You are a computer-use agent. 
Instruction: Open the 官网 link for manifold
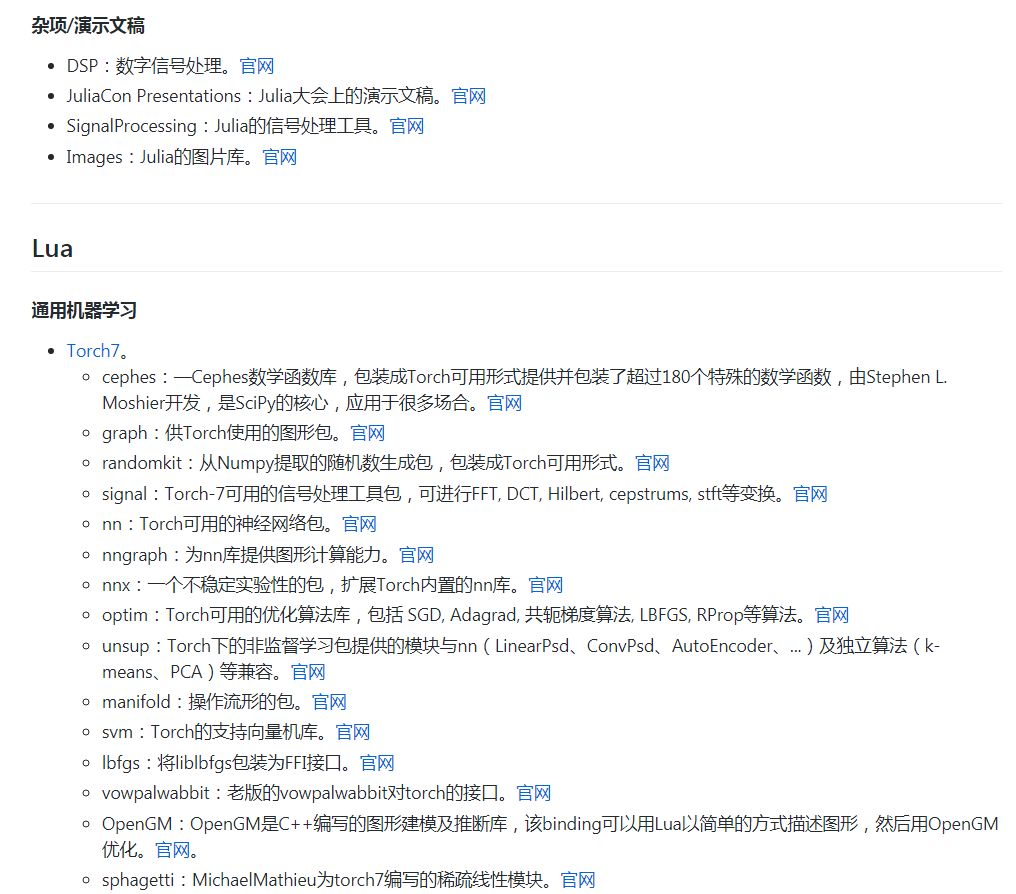[329, 702]
